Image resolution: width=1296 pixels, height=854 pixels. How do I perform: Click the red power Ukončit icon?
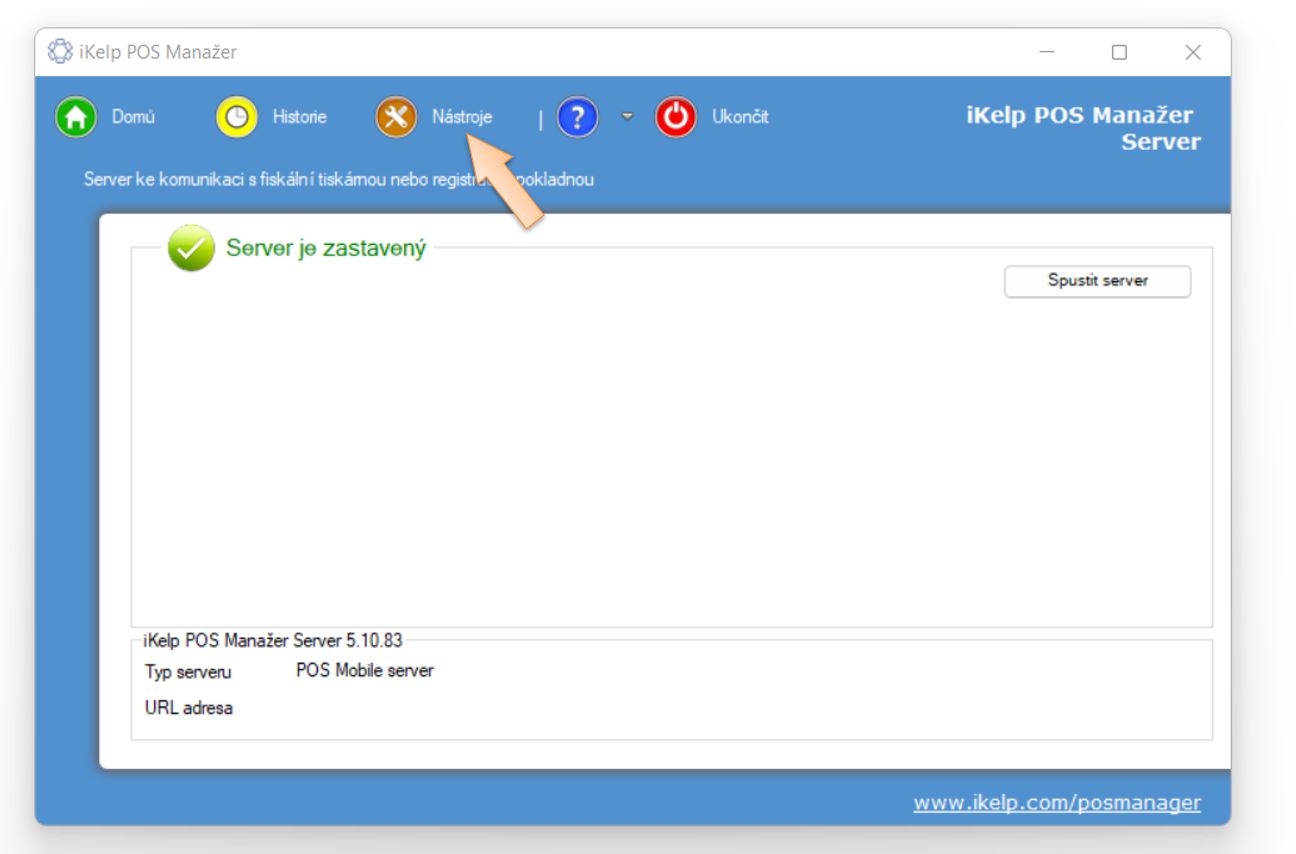pyautogui.click(x=676, y=117)
